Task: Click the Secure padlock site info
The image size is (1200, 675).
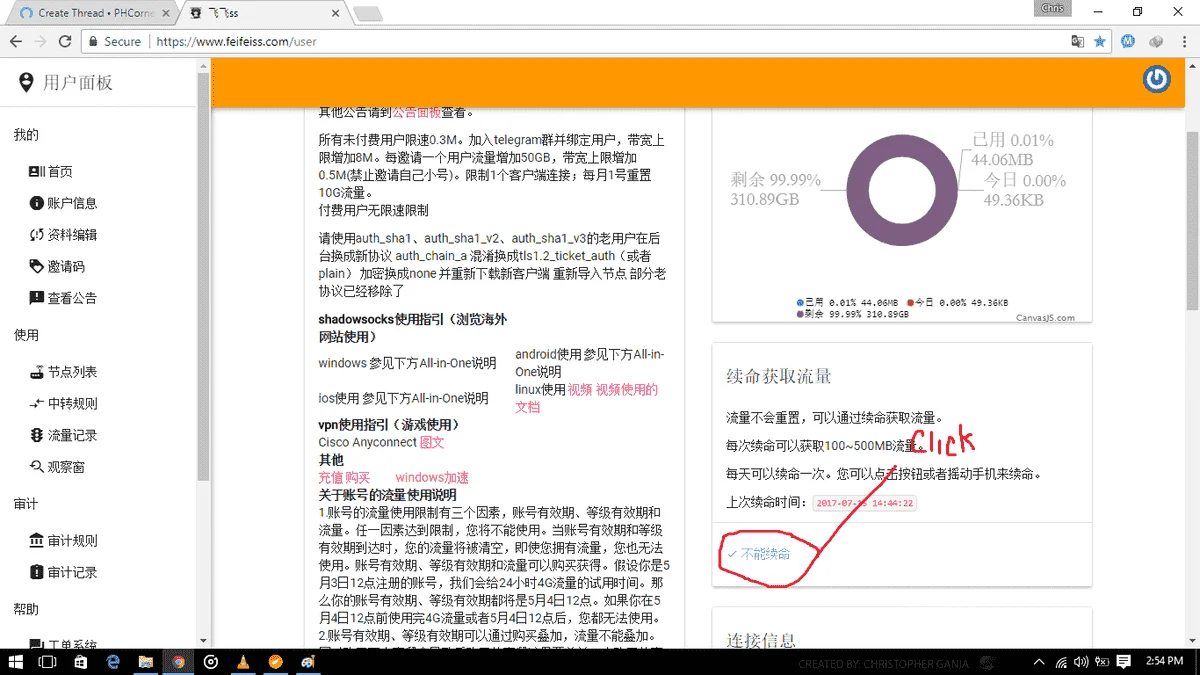Action: click(114, 42)
